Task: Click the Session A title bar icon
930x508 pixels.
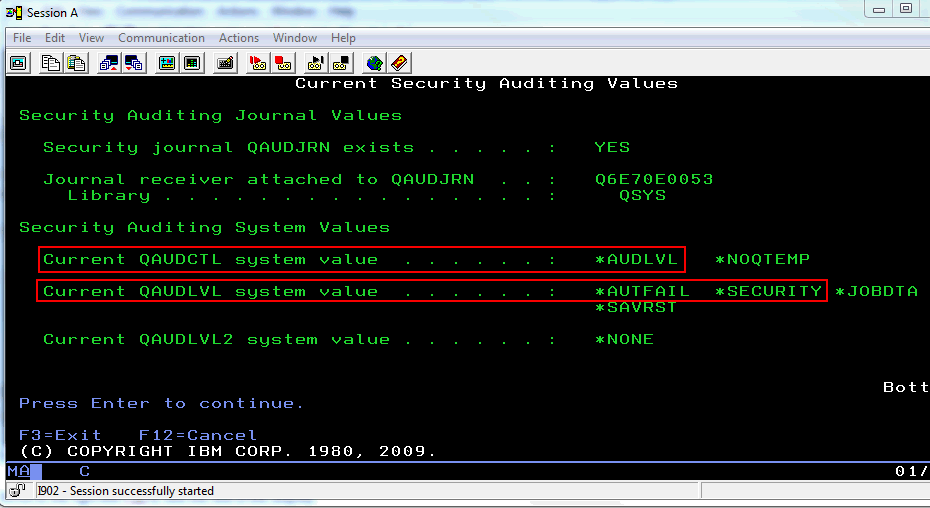Action: click(x=14, y=12)
